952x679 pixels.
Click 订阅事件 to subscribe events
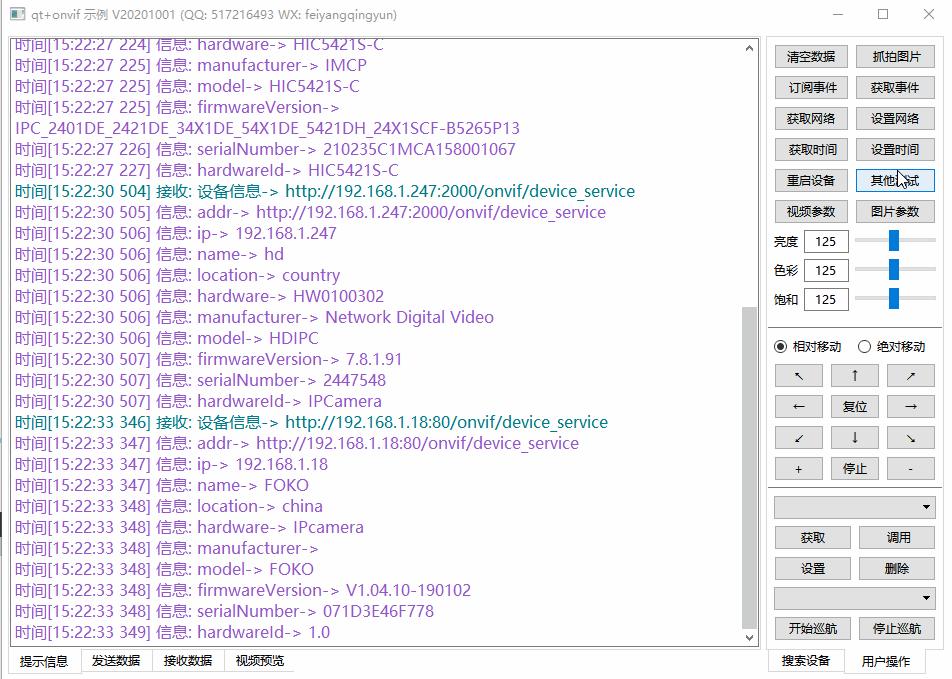[810, 87]
